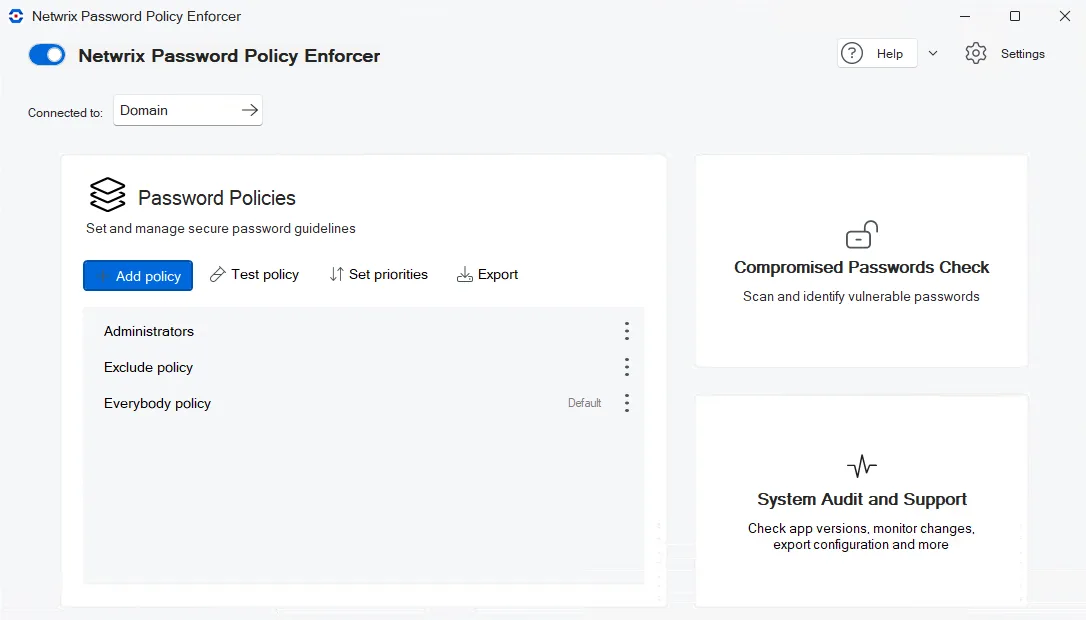Click the Default tag on Everybody policy
The width and height of the screenshot is (1086, 620).
(x=585, y=403)
